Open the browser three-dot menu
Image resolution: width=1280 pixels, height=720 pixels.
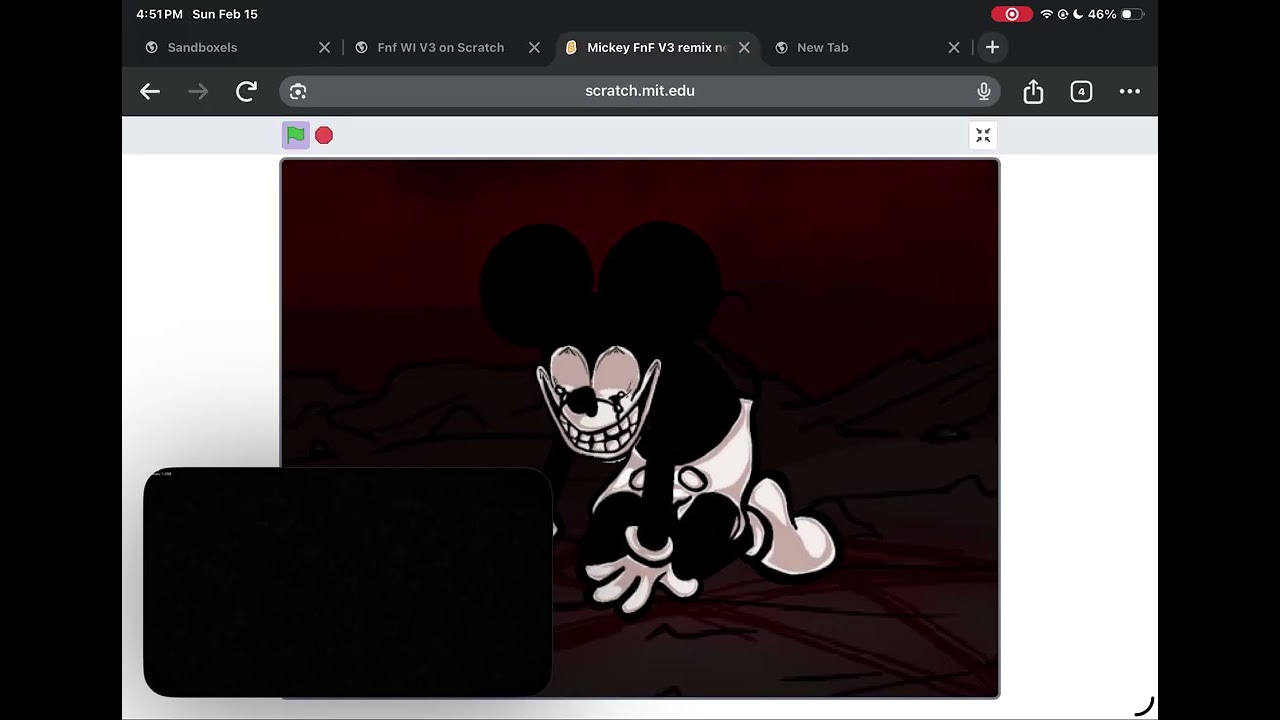(x=1130, y=91)
